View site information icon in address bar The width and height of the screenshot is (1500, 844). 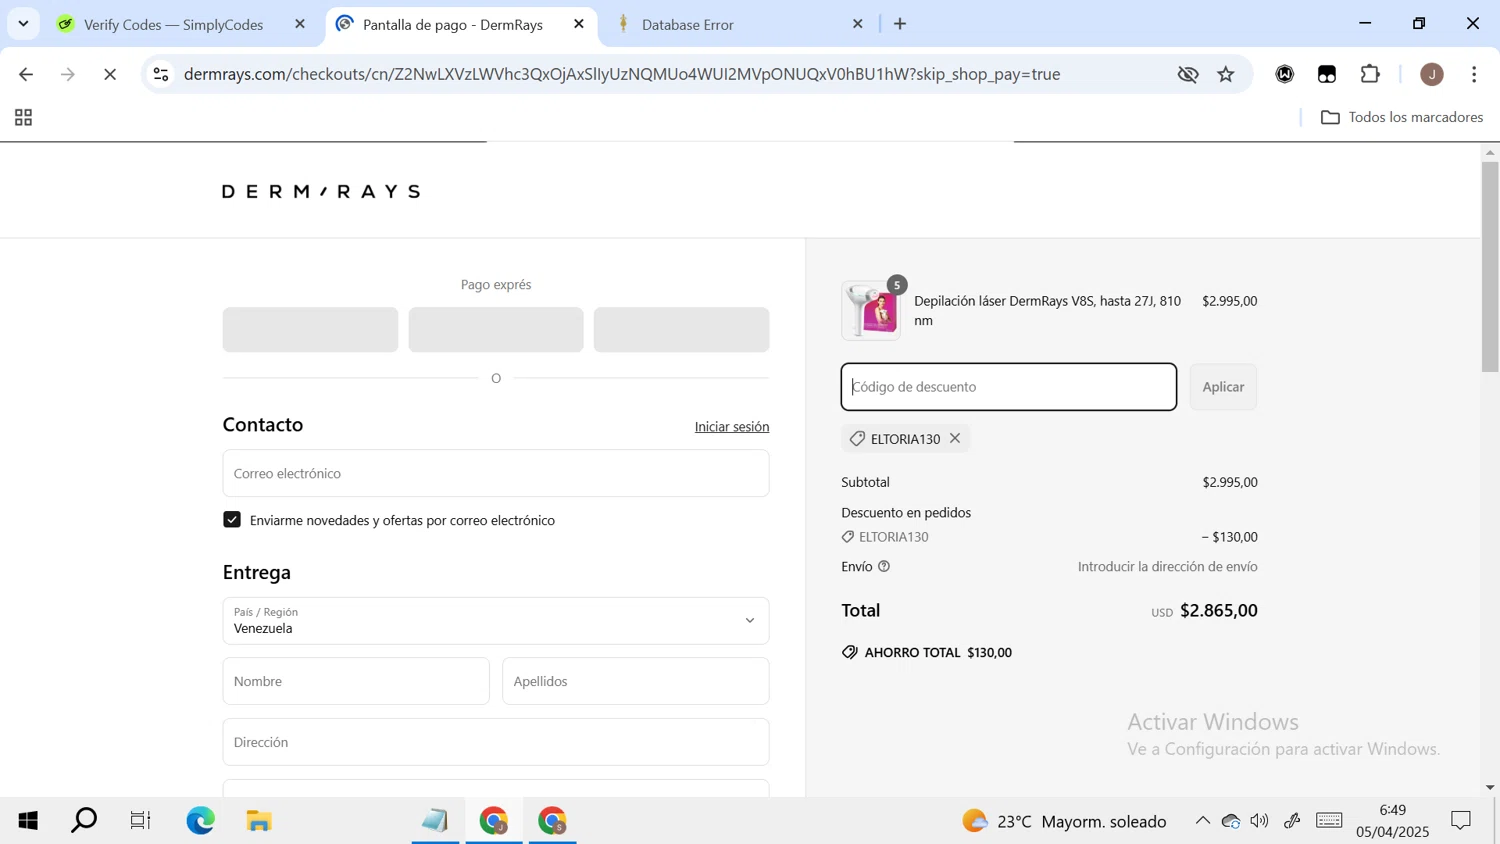tap(161, 74)
